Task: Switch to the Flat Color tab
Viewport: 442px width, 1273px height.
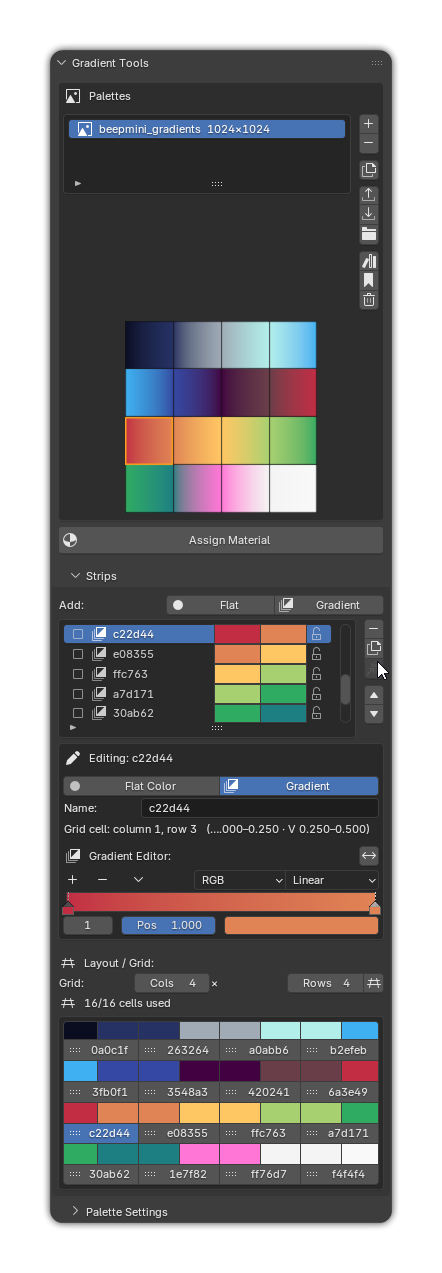Action: coord(141,786)
